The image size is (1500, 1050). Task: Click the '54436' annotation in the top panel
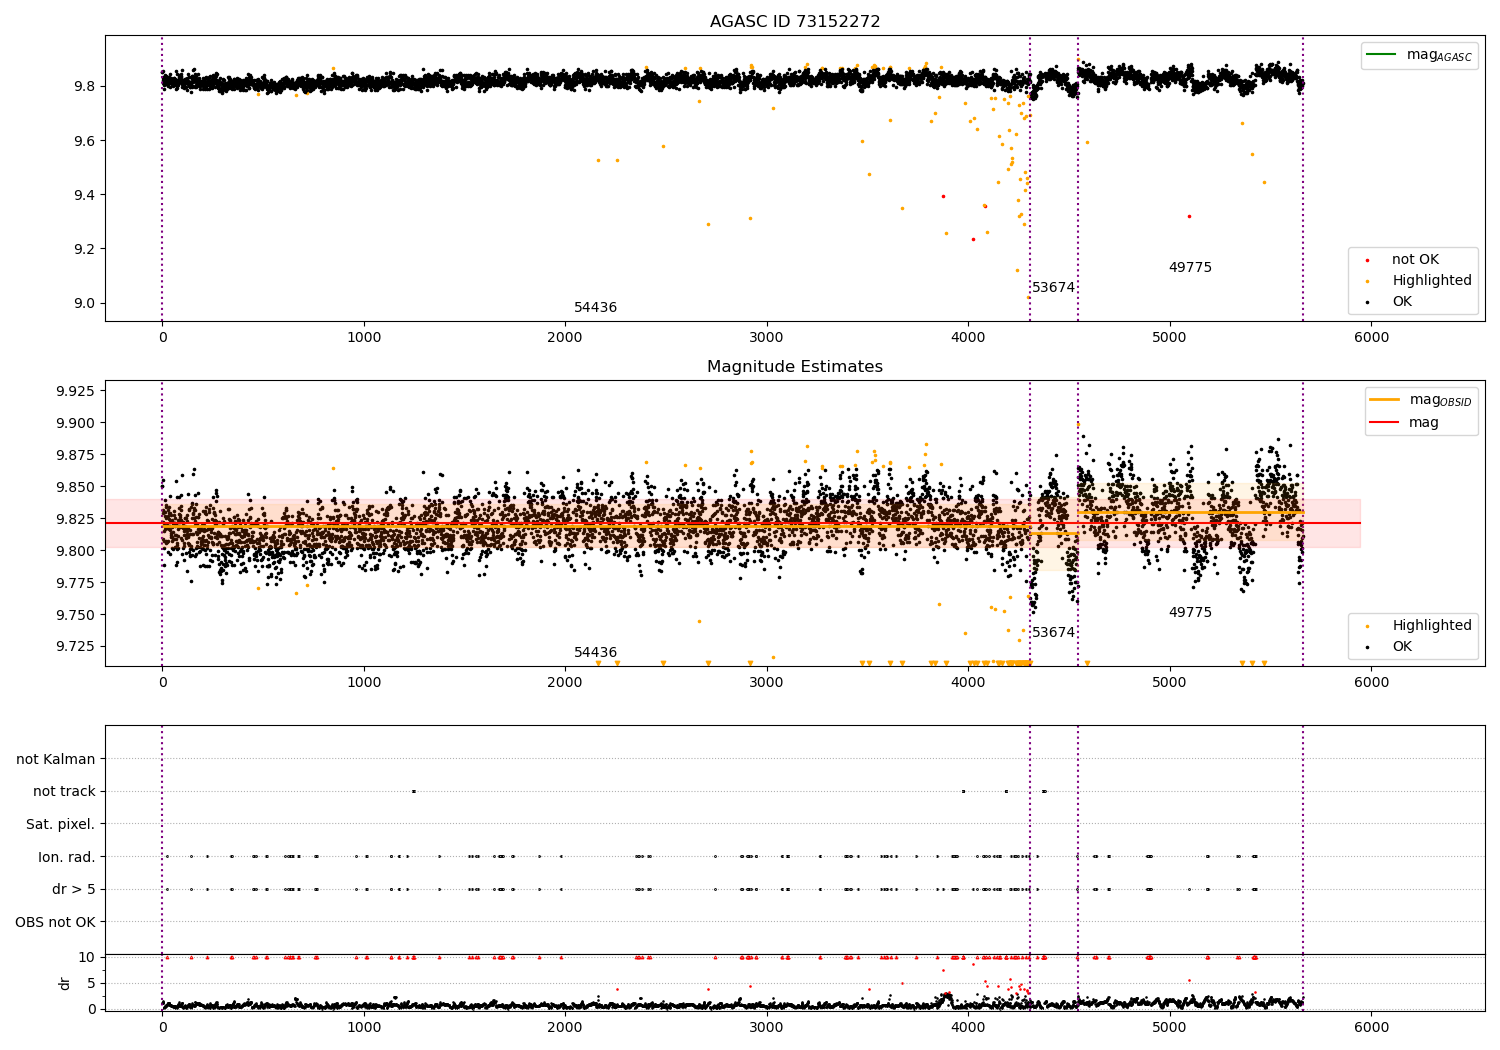[595, 308]
